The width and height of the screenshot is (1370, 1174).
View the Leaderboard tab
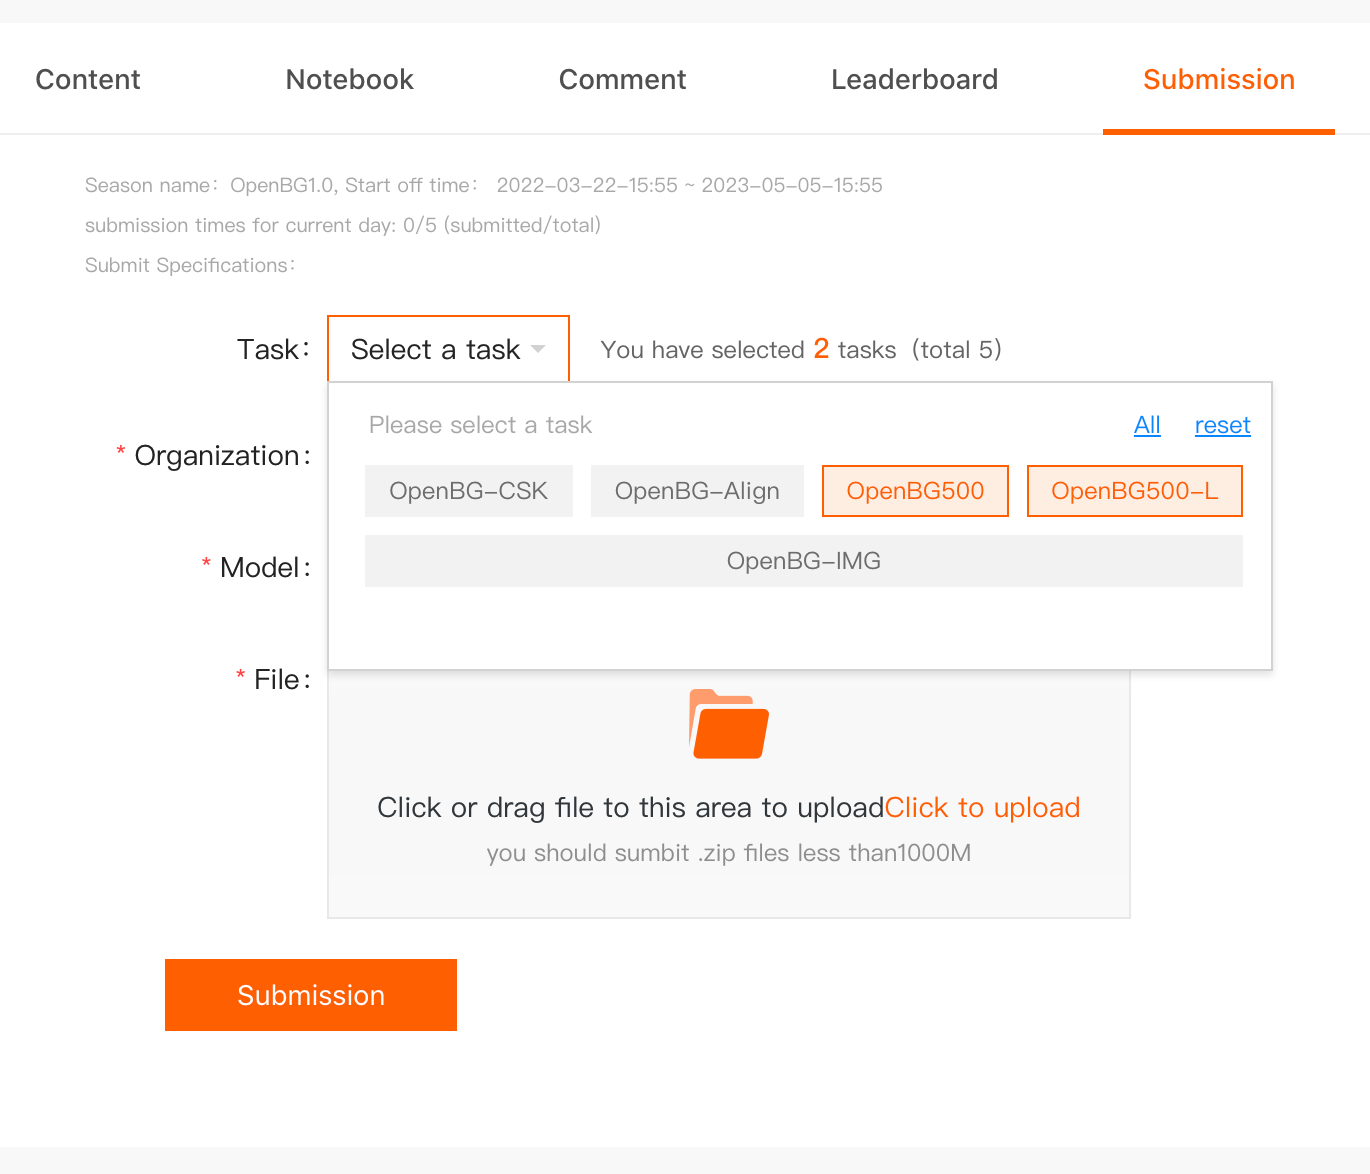coord(914,80)
